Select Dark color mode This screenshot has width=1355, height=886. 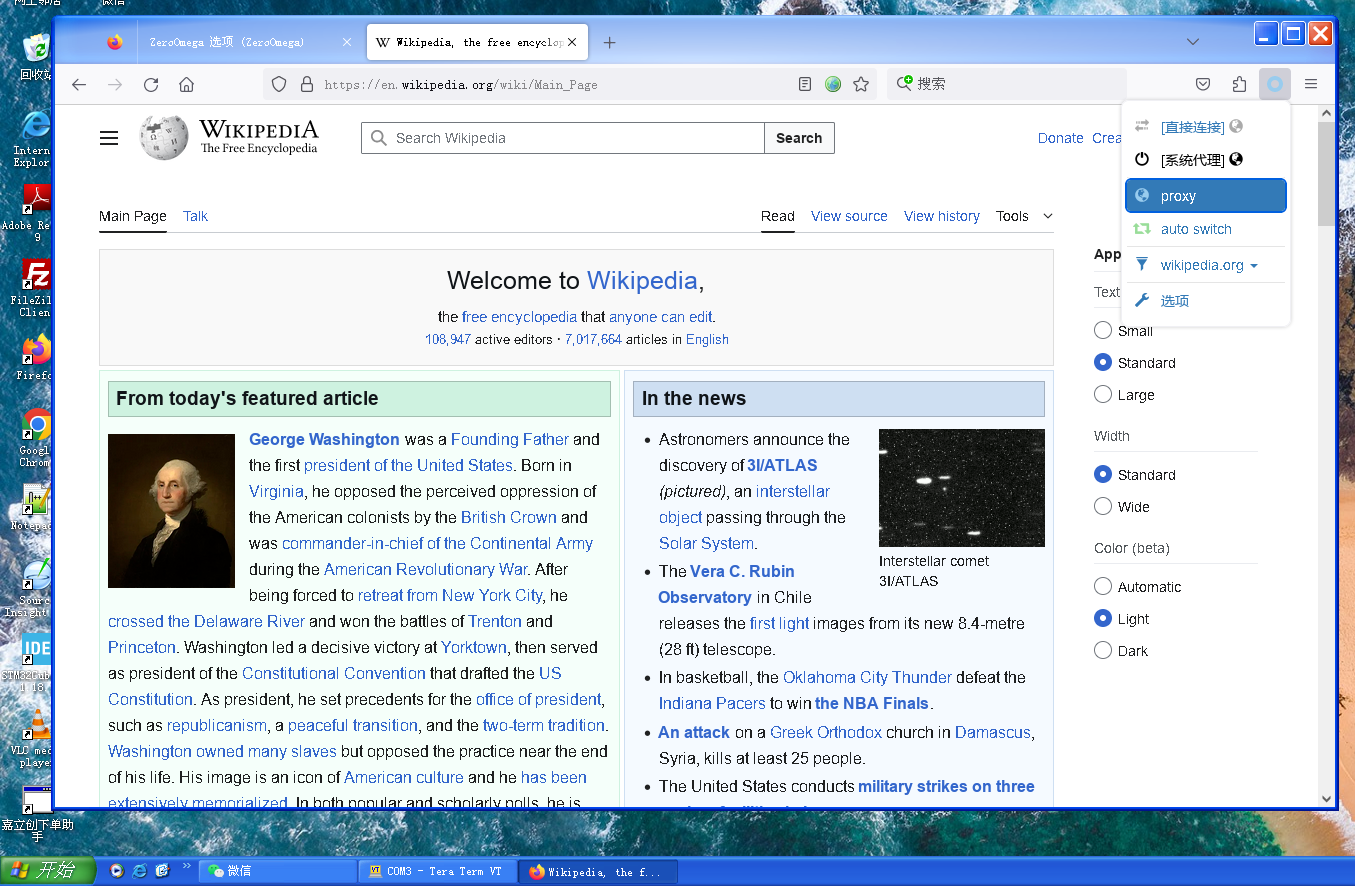[1103, 650]
